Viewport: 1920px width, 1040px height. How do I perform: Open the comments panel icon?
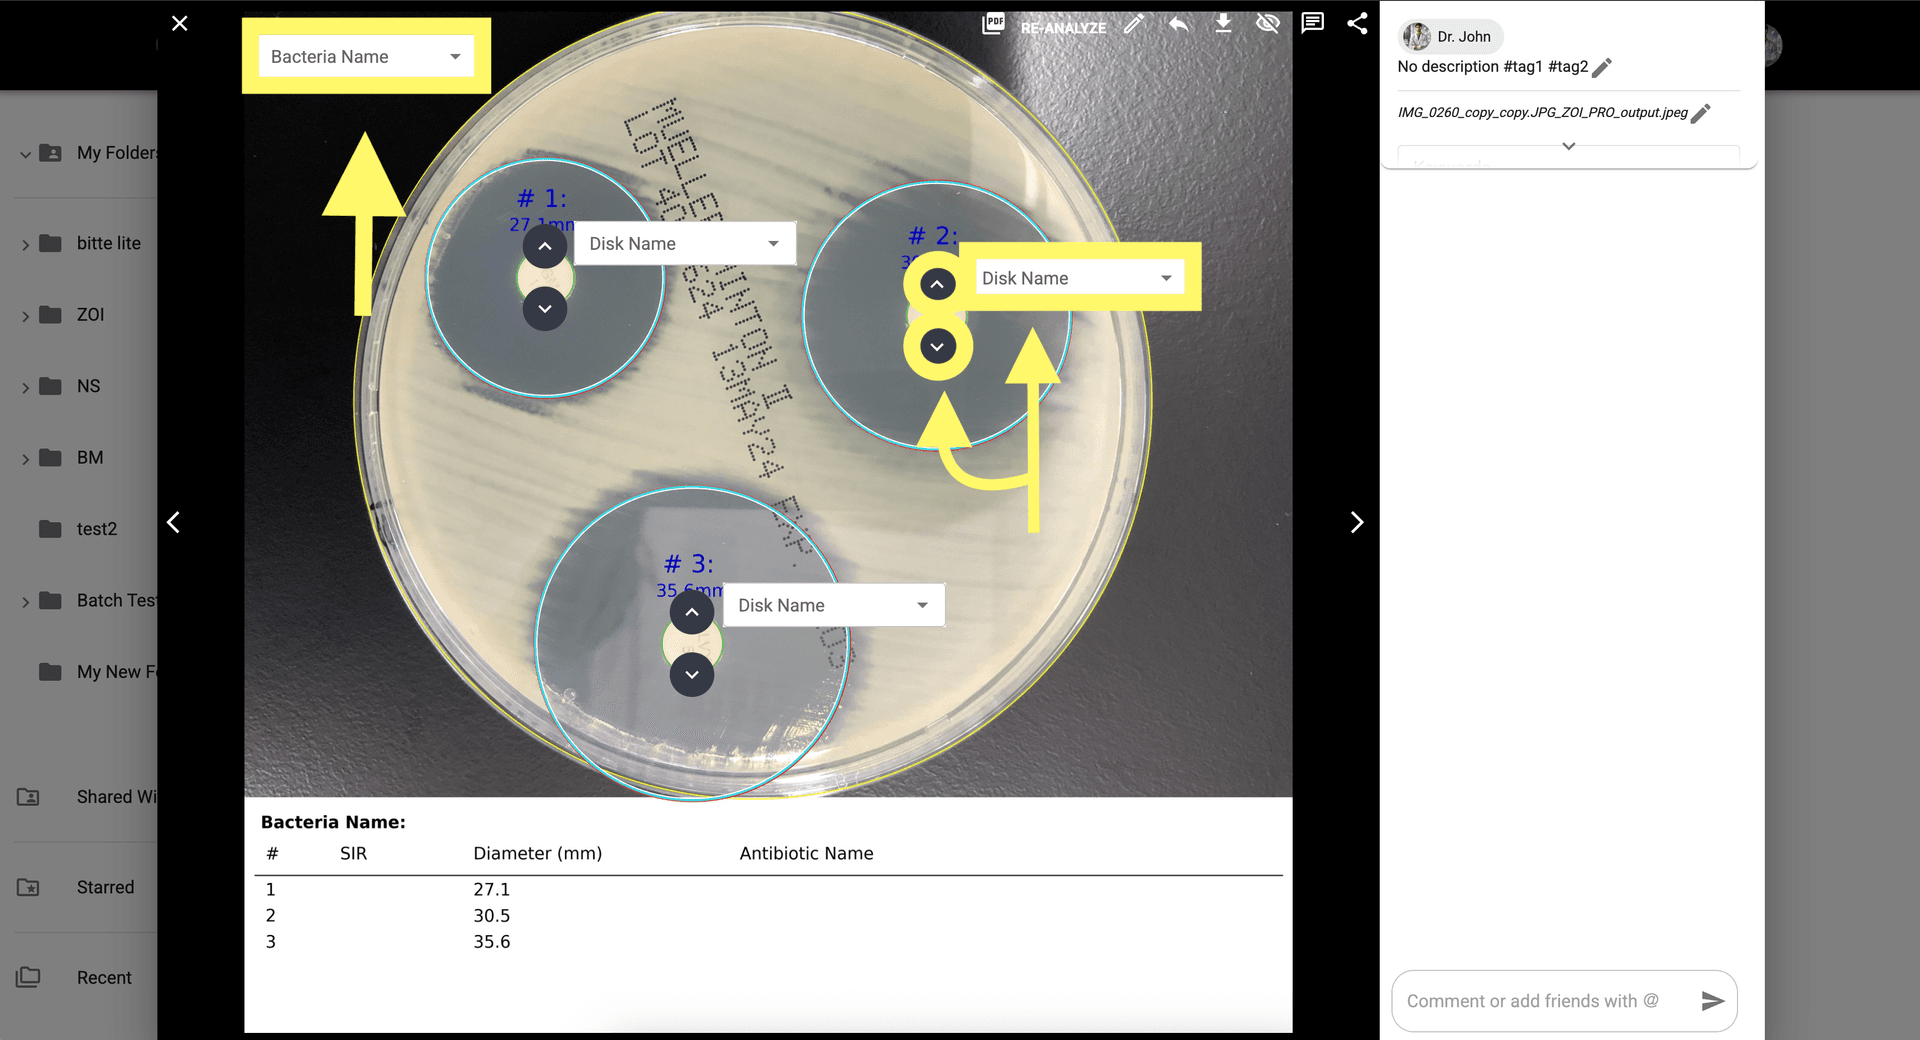point(1311,23)
